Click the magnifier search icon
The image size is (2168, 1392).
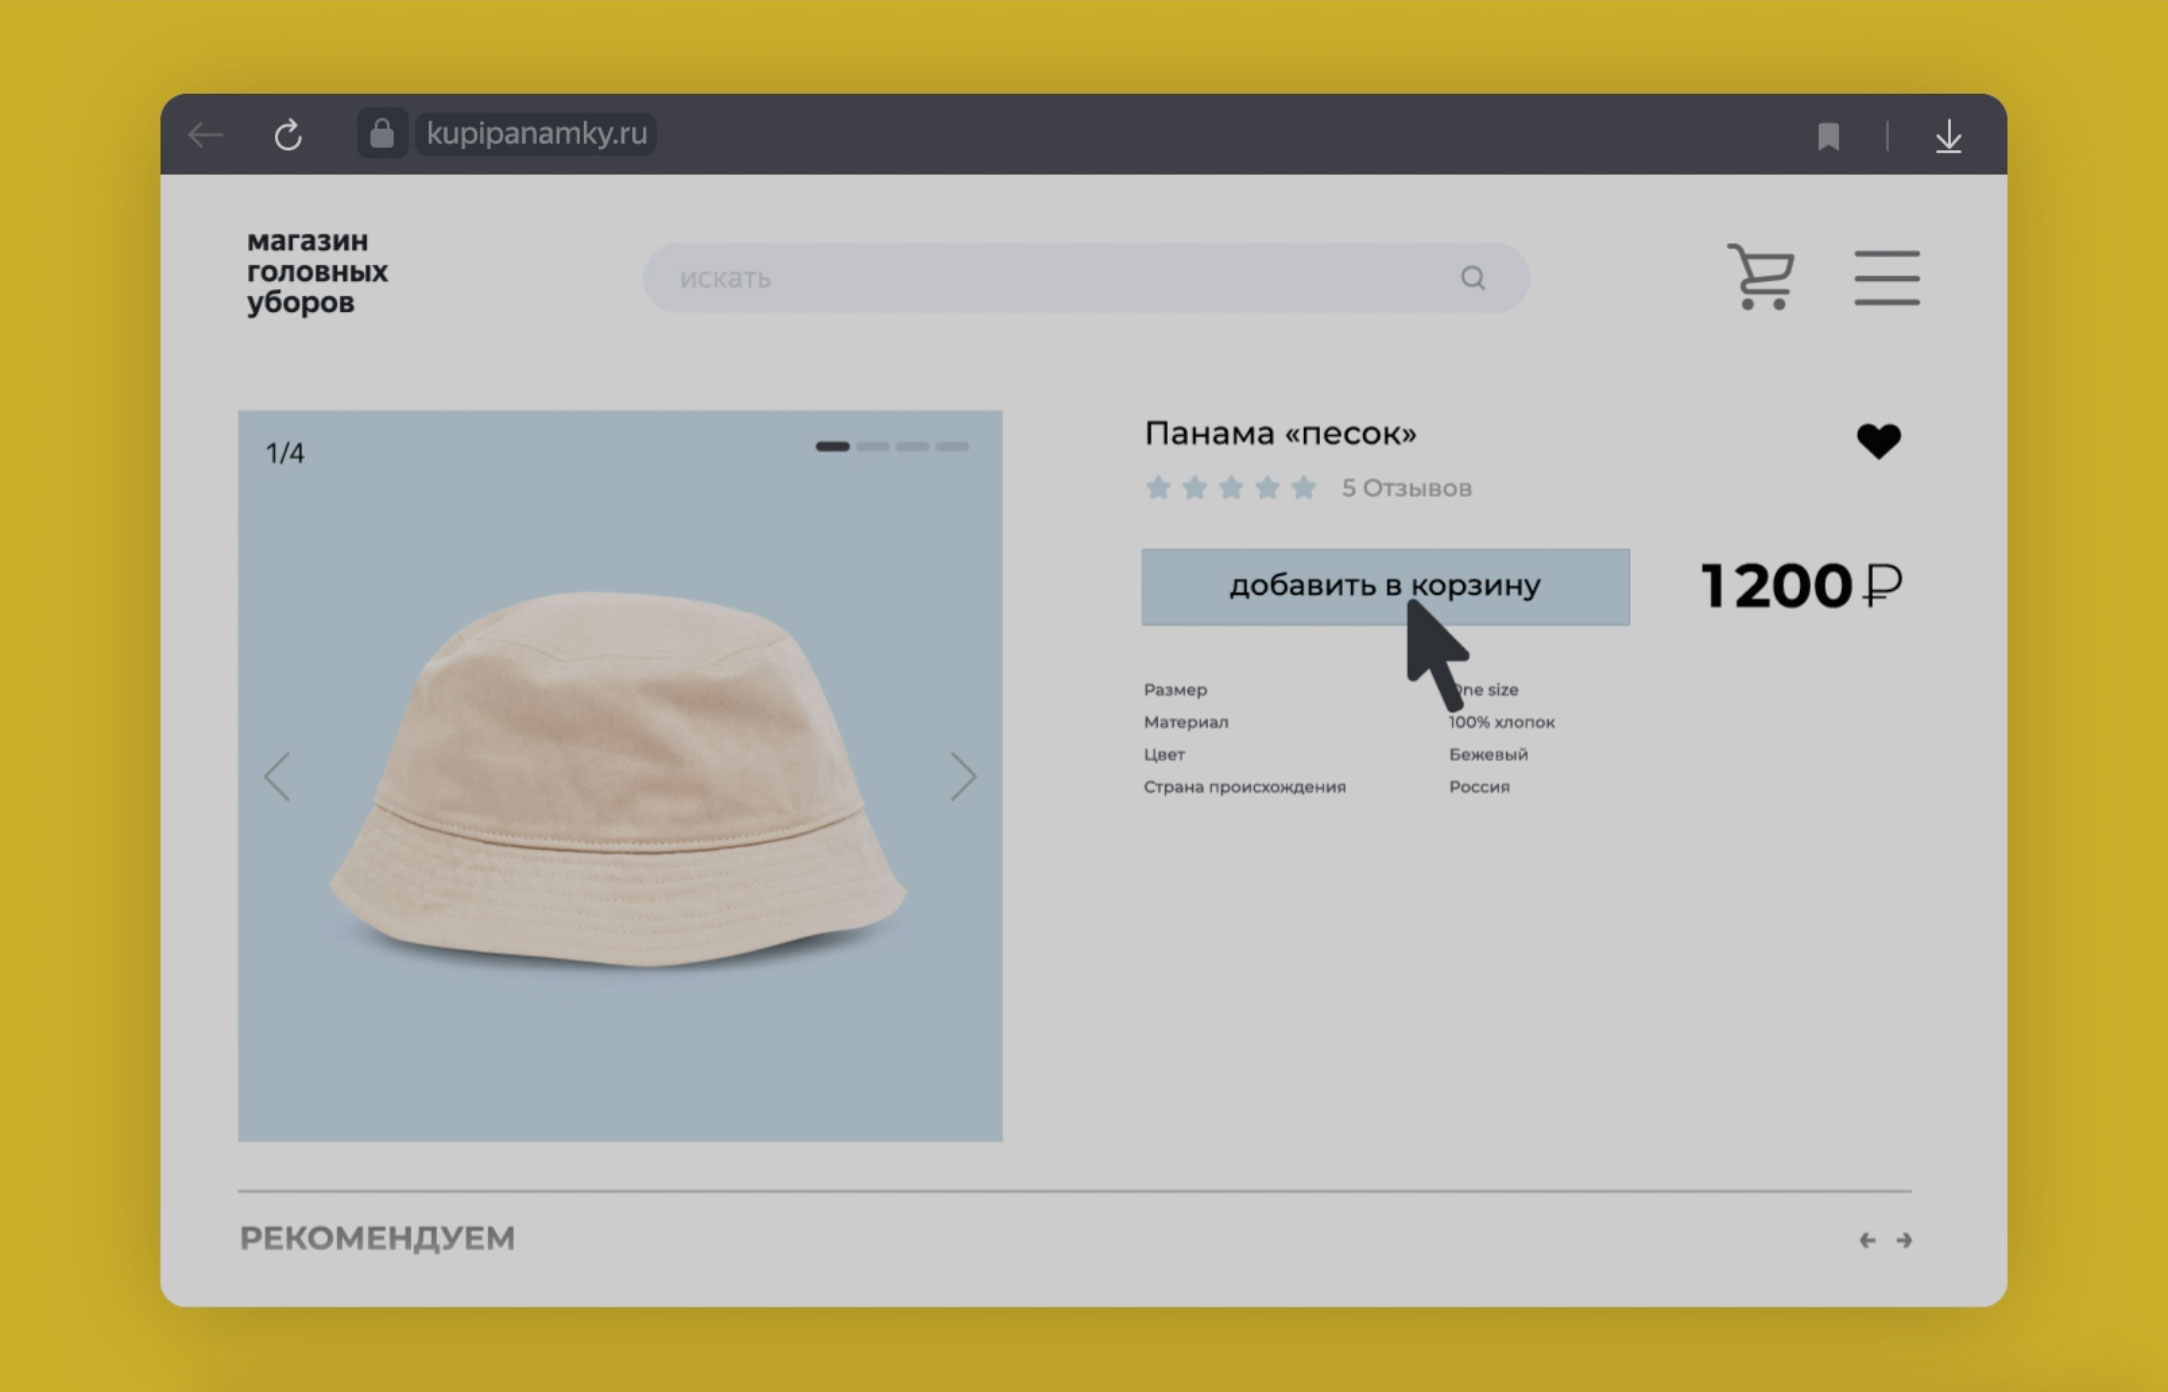click(x=1472, y=278)
